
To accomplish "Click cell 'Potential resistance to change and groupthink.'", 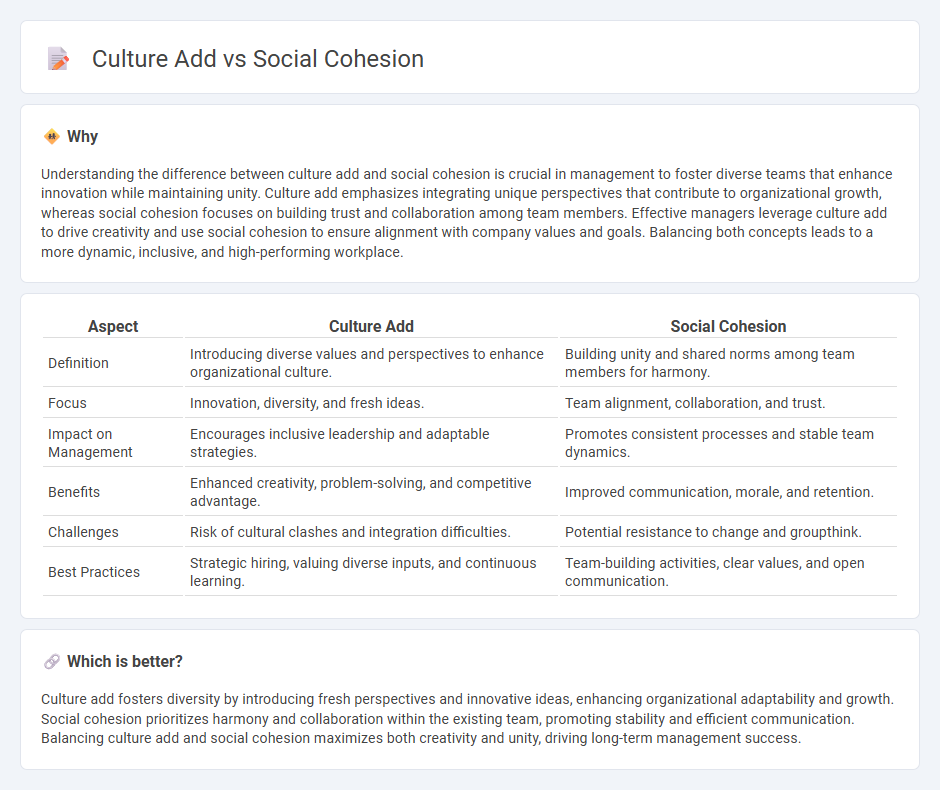I will click(728, 532).
